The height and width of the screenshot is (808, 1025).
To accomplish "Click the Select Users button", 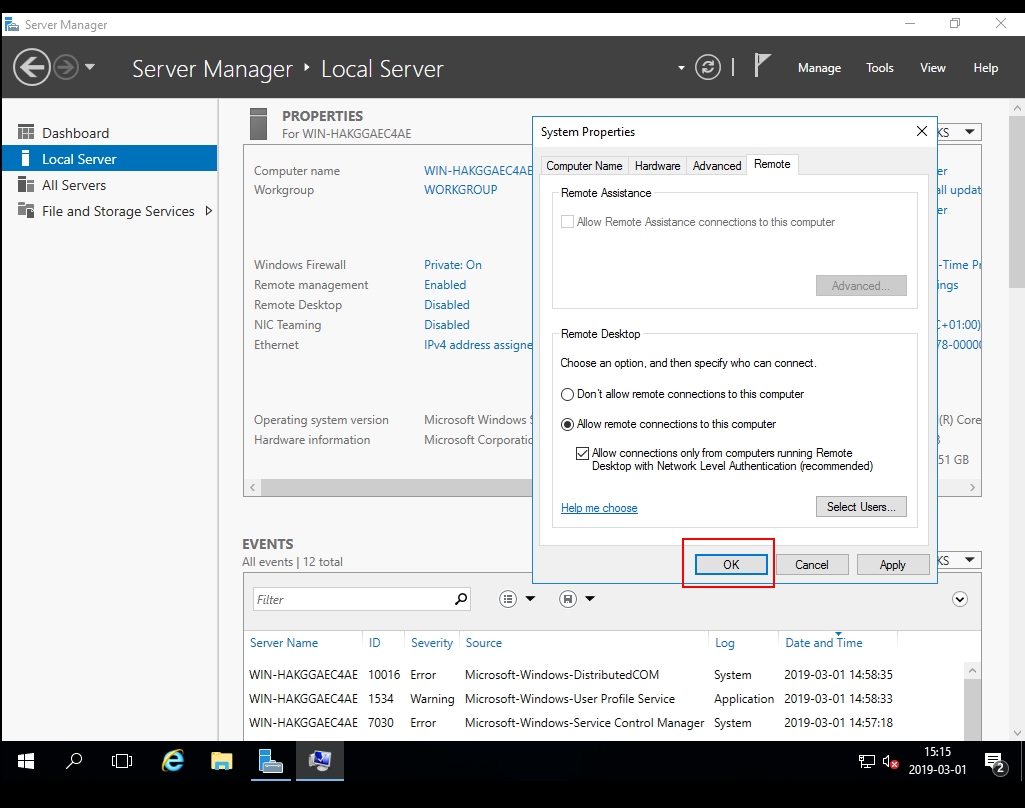I will tap(861, 507).
